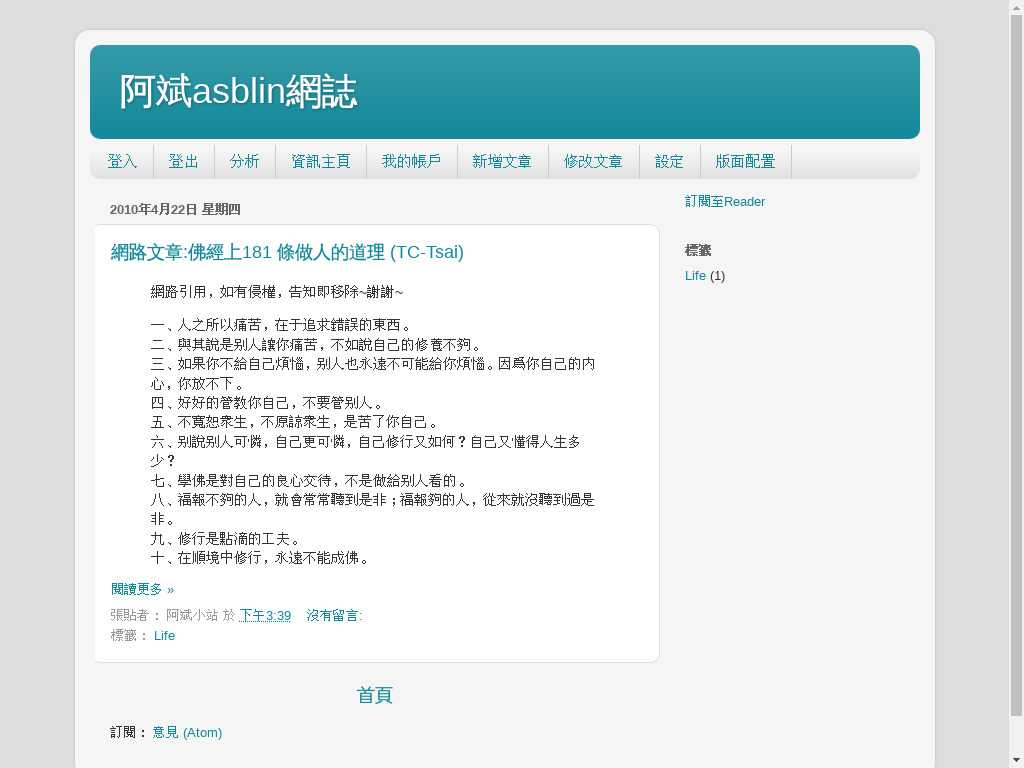
Task: Click the 下午3:39 post timestamp link
Action: click(x=265, y=615)
